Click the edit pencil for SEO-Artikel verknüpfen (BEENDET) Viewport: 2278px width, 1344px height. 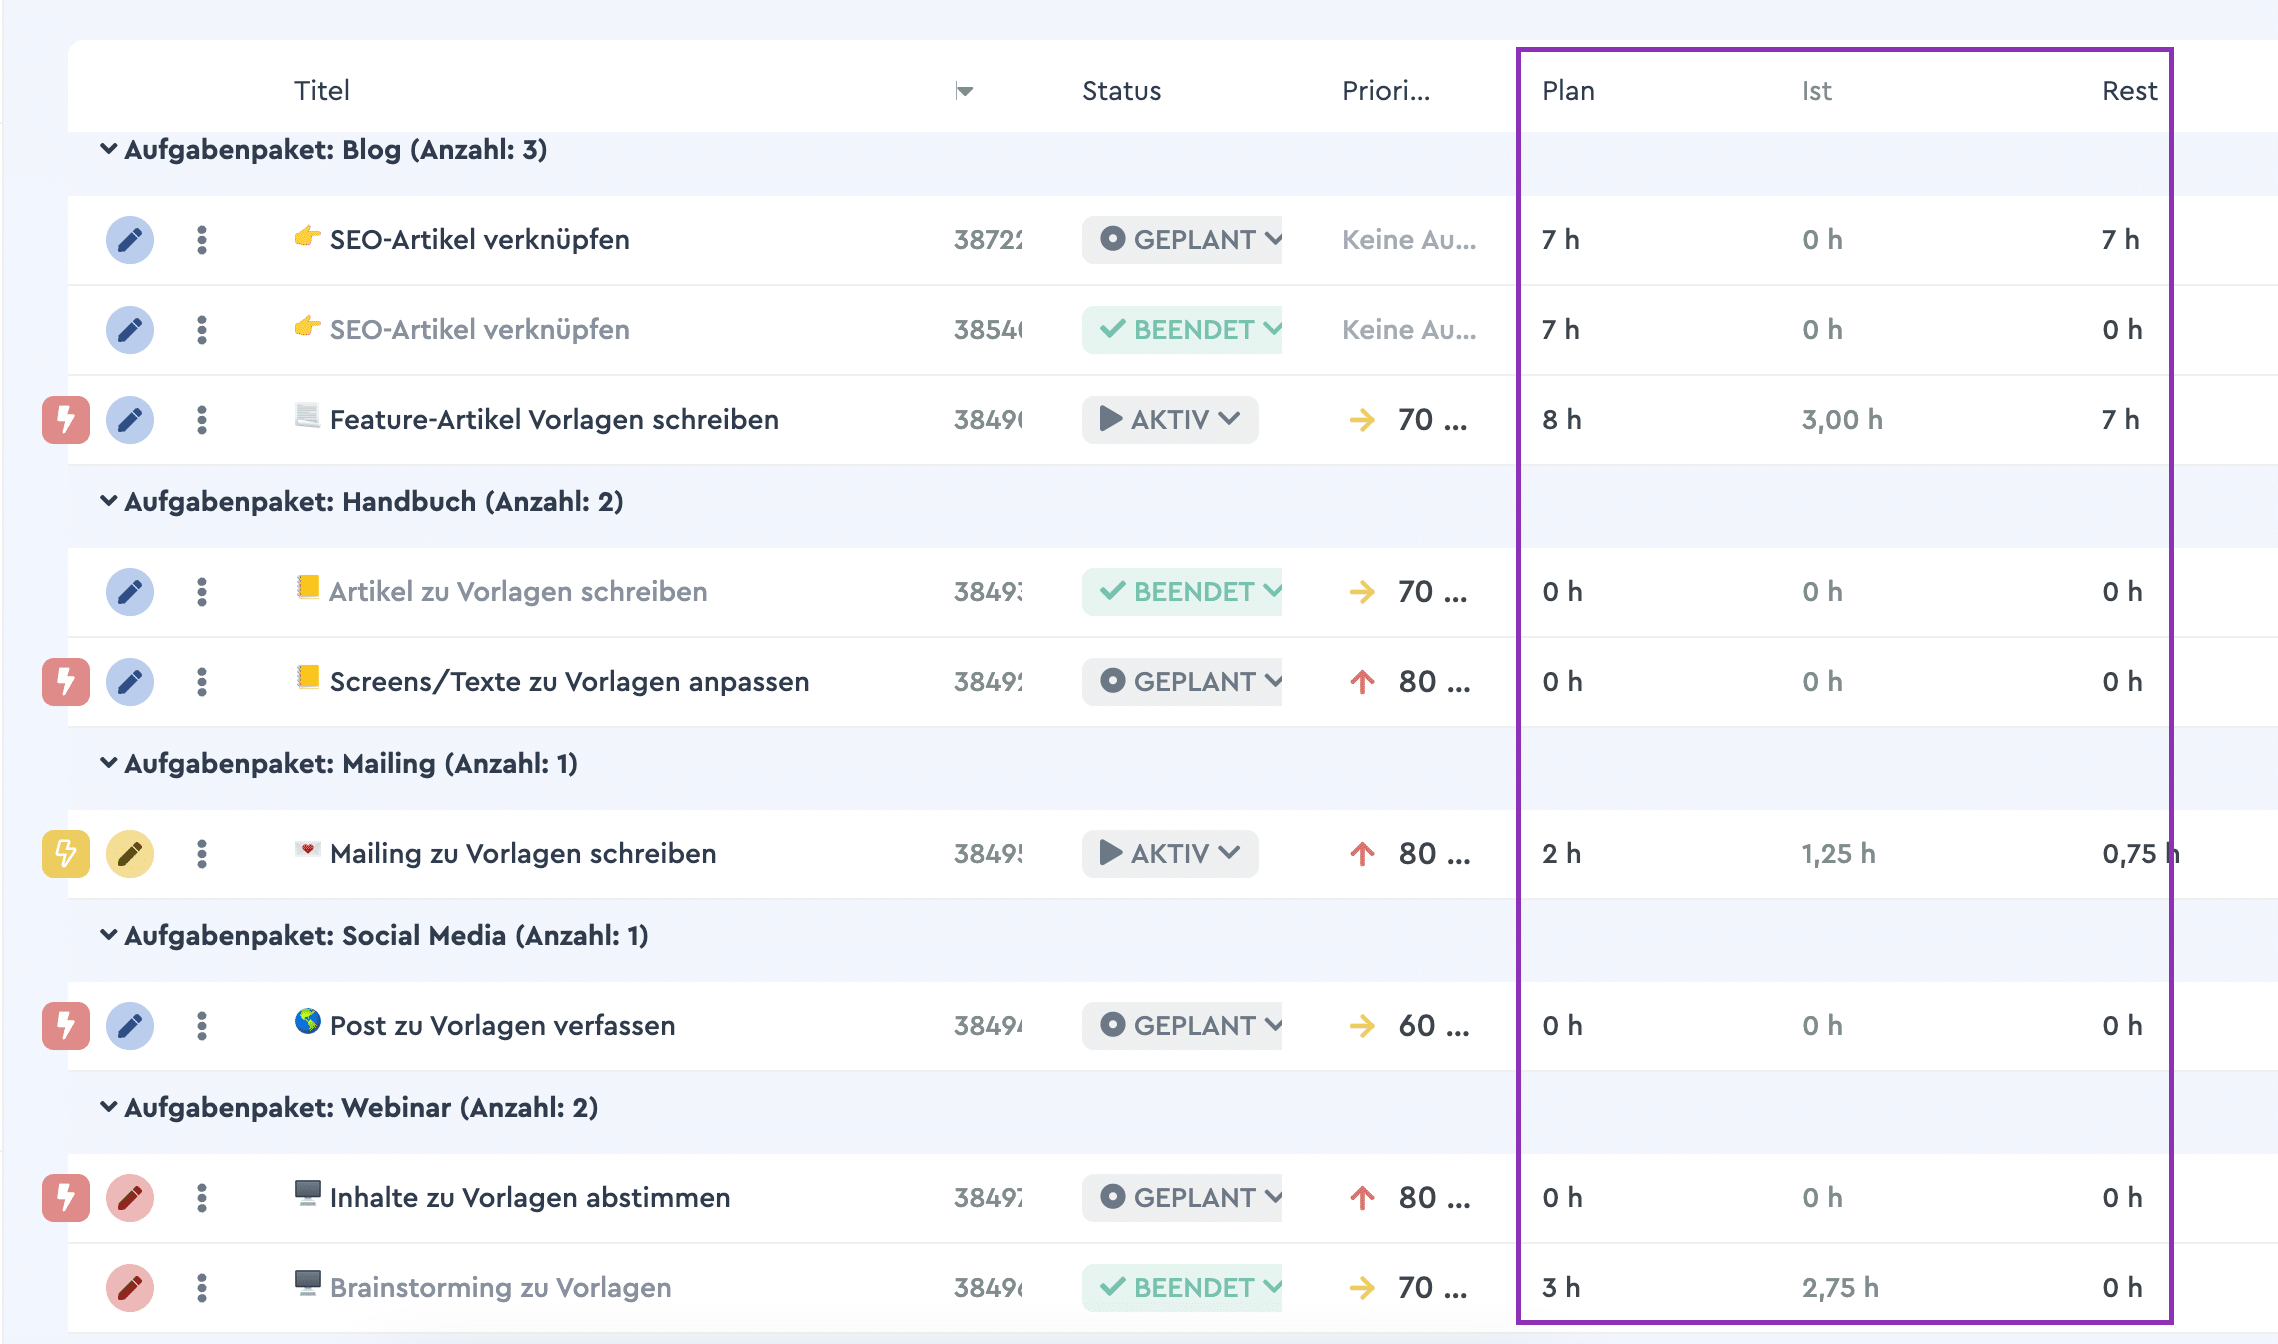pyautogui.click(x=130, y=330)
